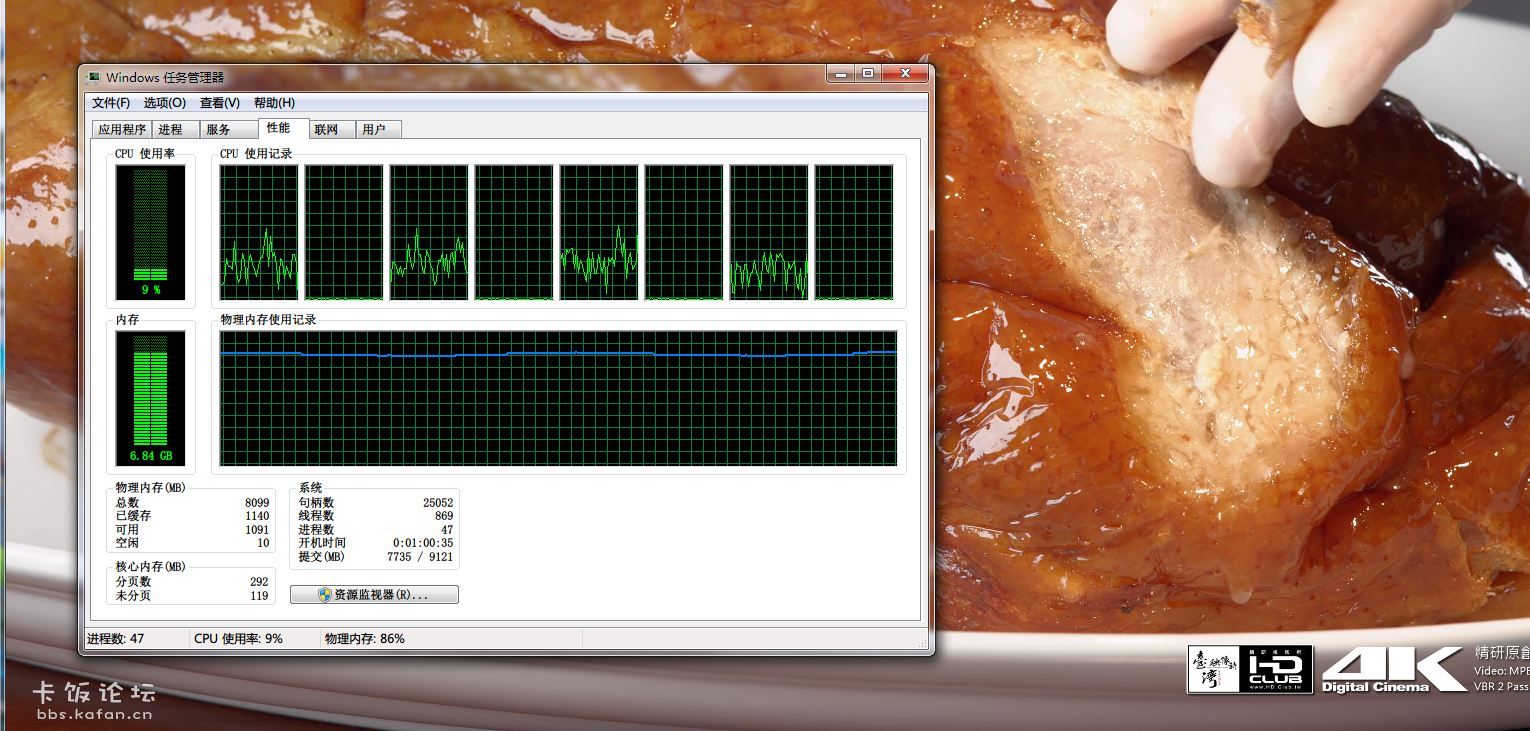Minimize the Task Manager window

(841, 74)
